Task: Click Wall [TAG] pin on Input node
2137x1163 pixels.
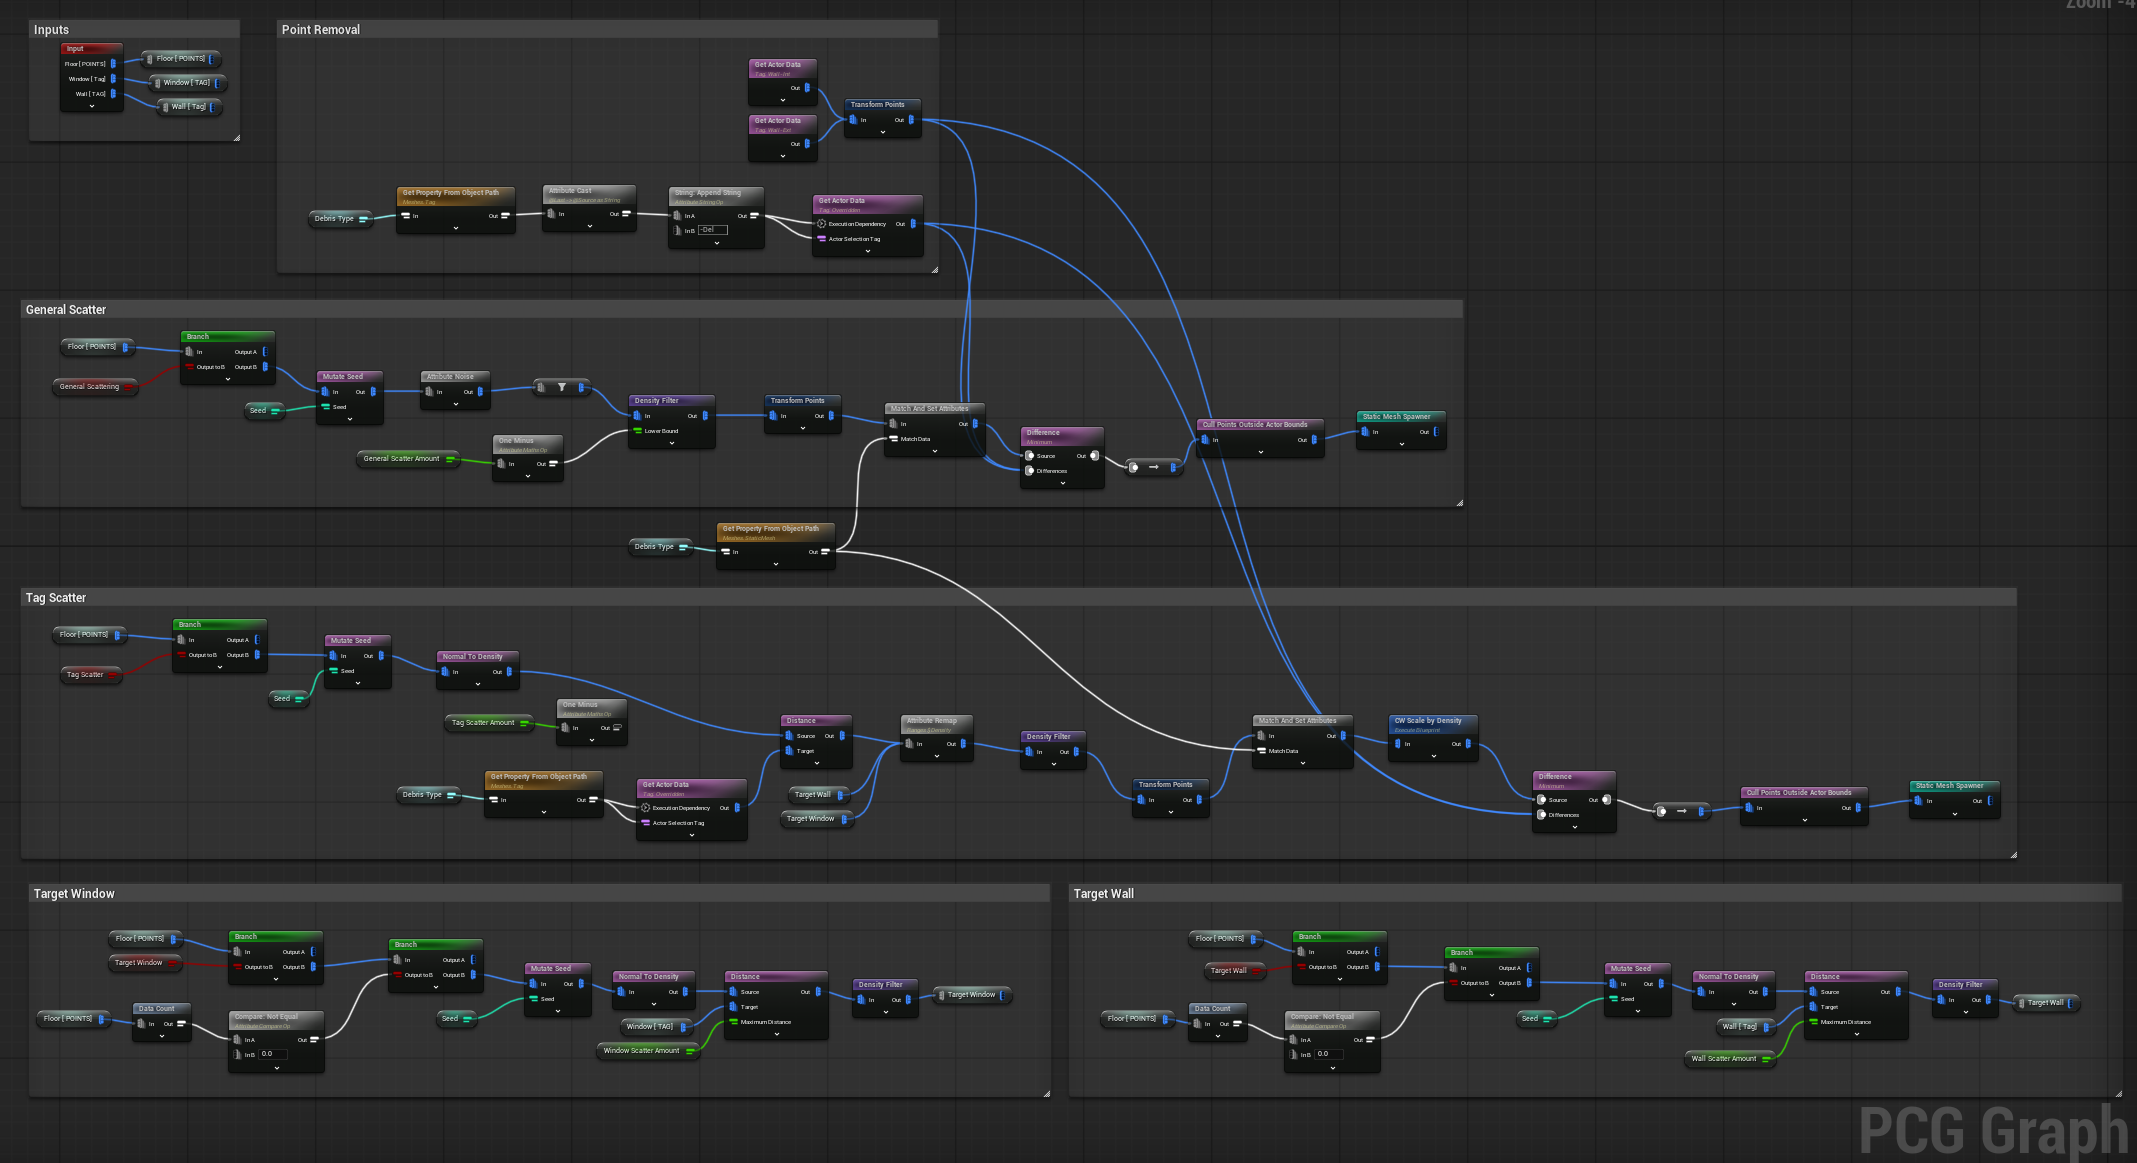Action: (x=113, y=94)
